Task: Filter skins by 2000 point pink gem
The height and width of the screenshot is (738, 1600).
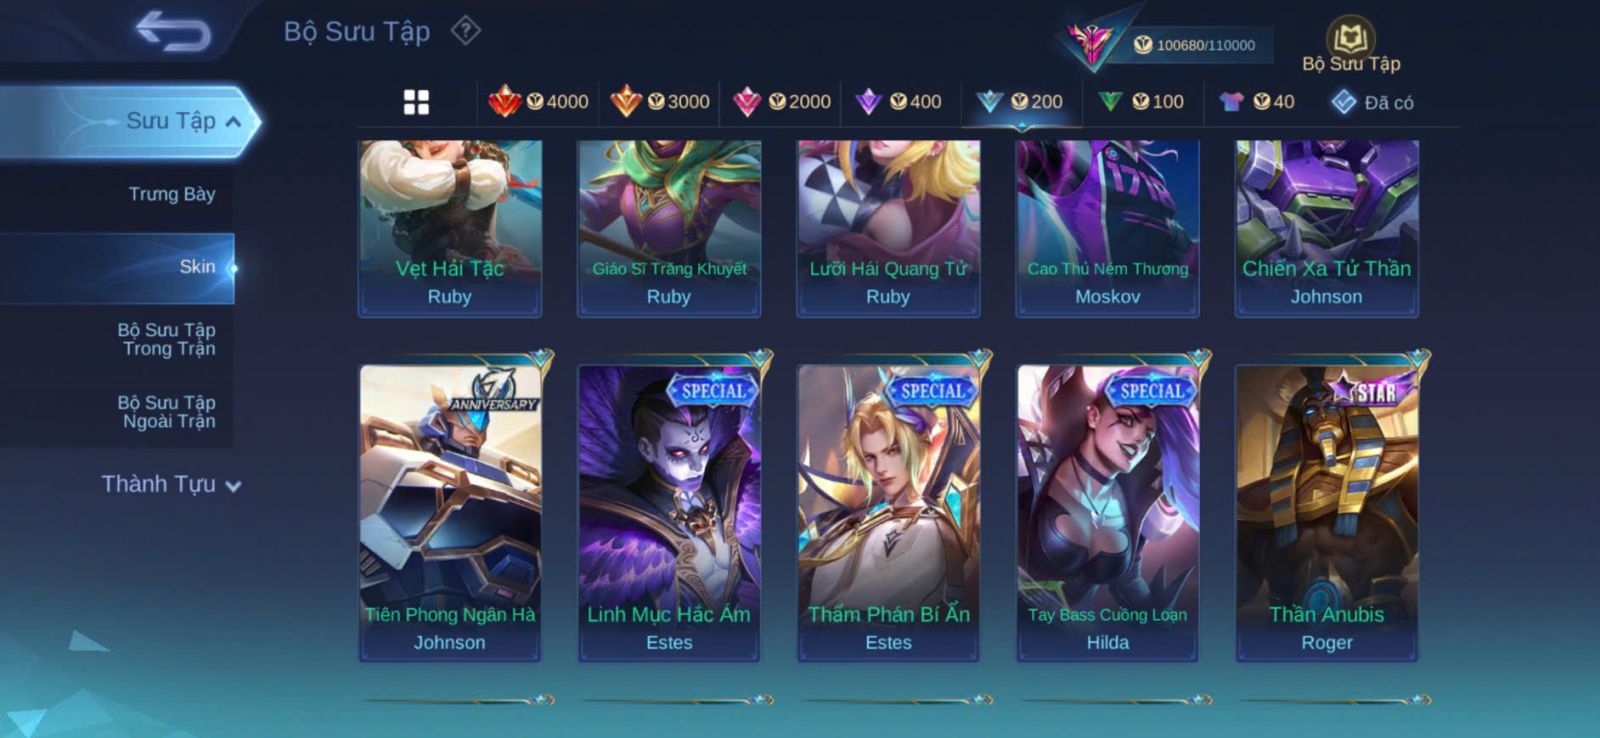Action: pyautogui.click(x=782, y=101)
